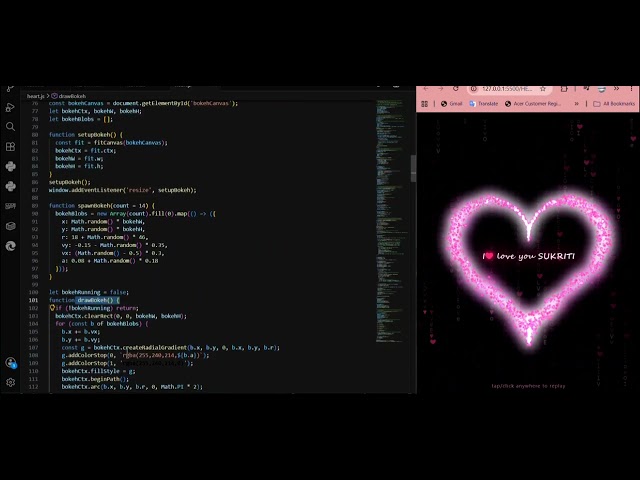Image resolution: width=640 pixels, height=480 pixels.
Task: Open the database-style icon in activity bar
Action: coord(10,226)
